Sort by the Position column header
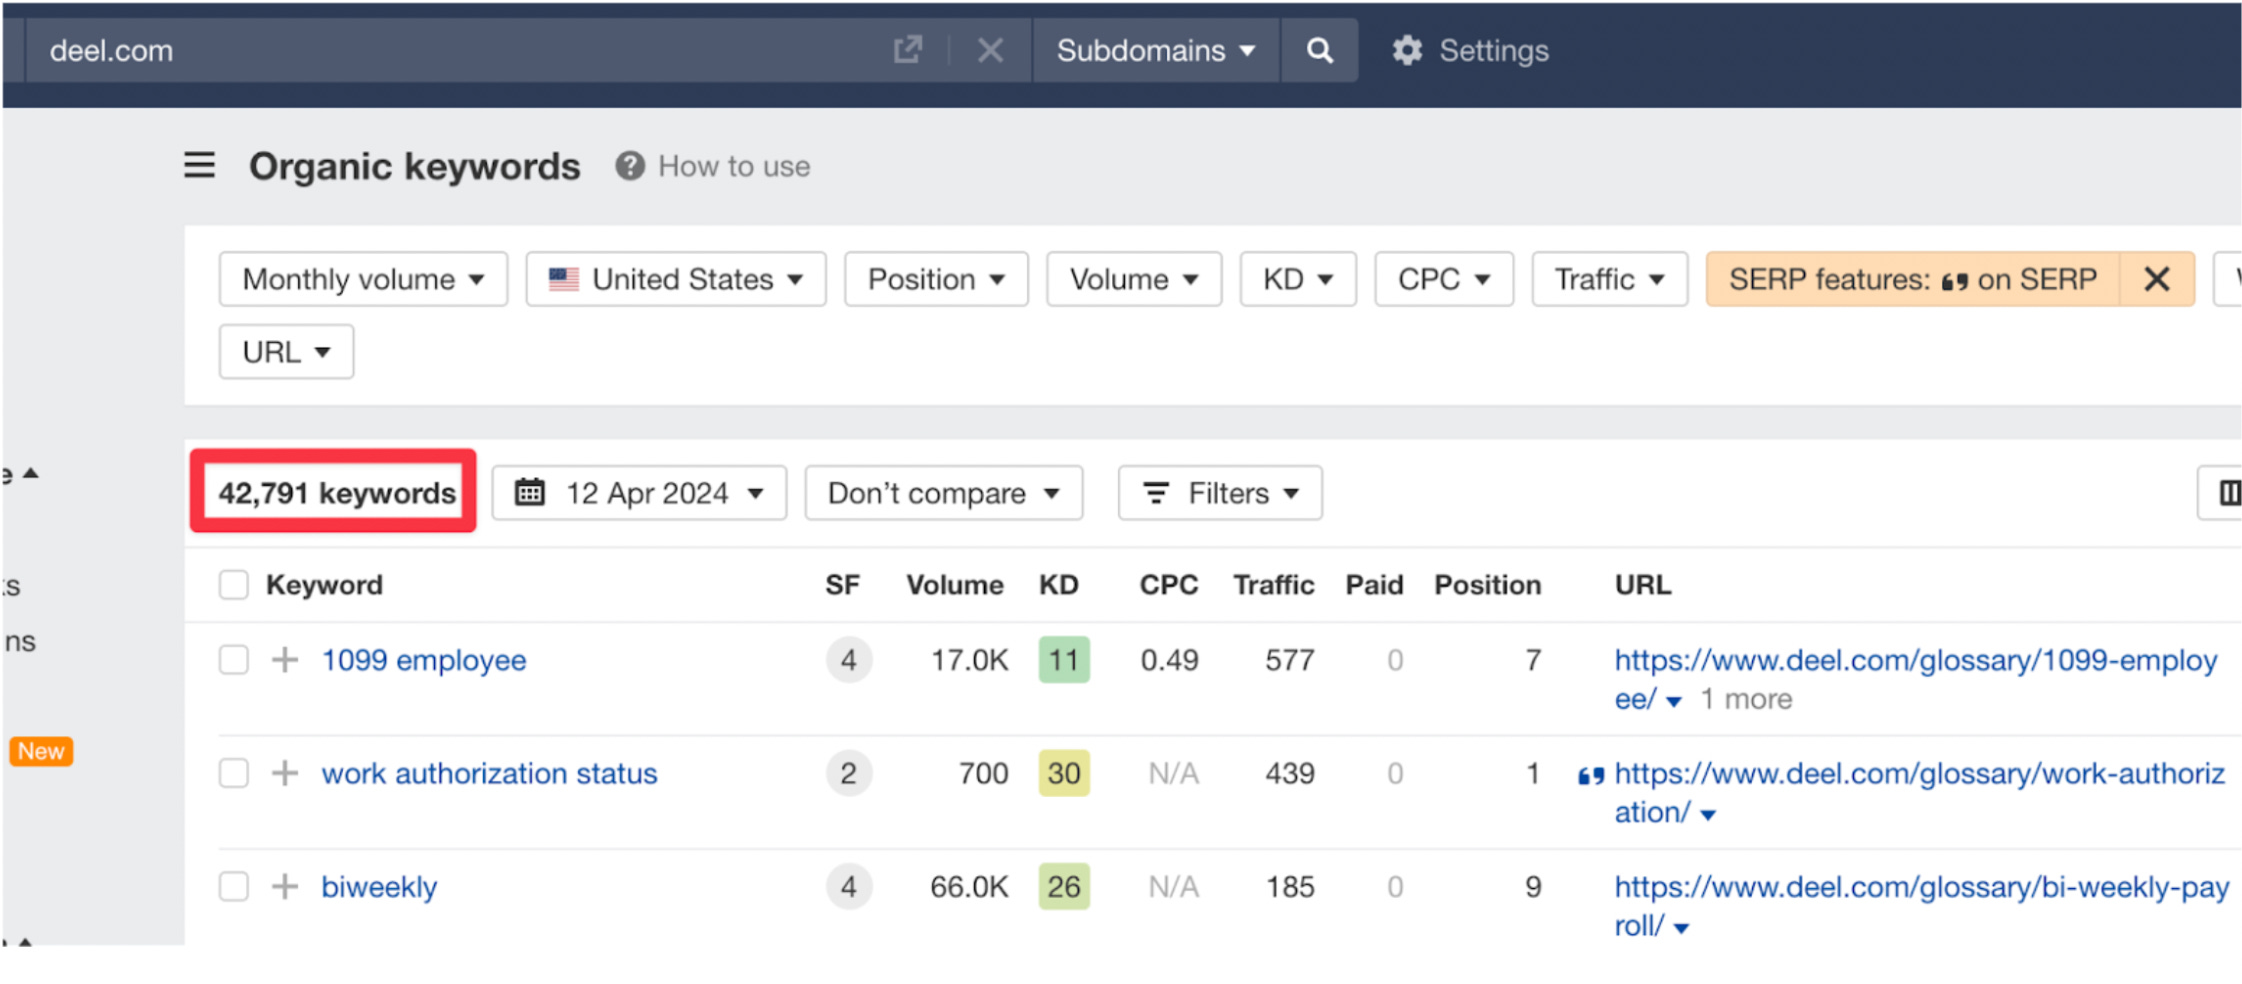This screenshot has height=984, width=2242. tap(1487, 585)
